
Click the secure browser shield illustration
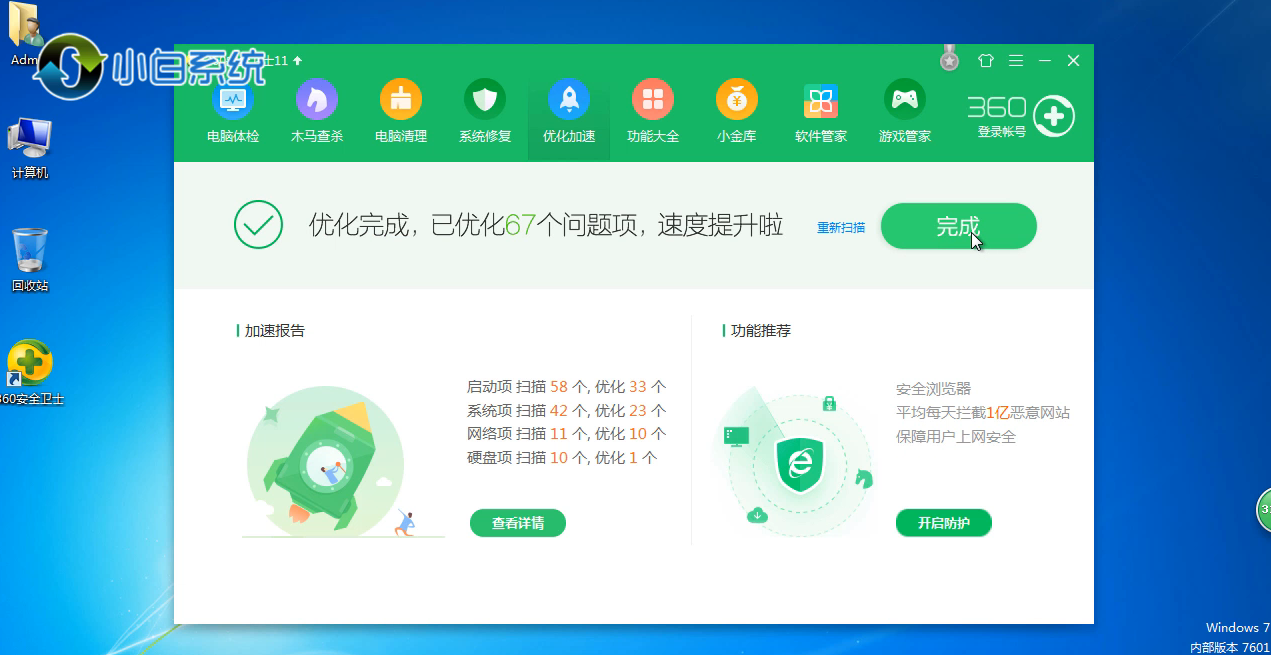799,464
